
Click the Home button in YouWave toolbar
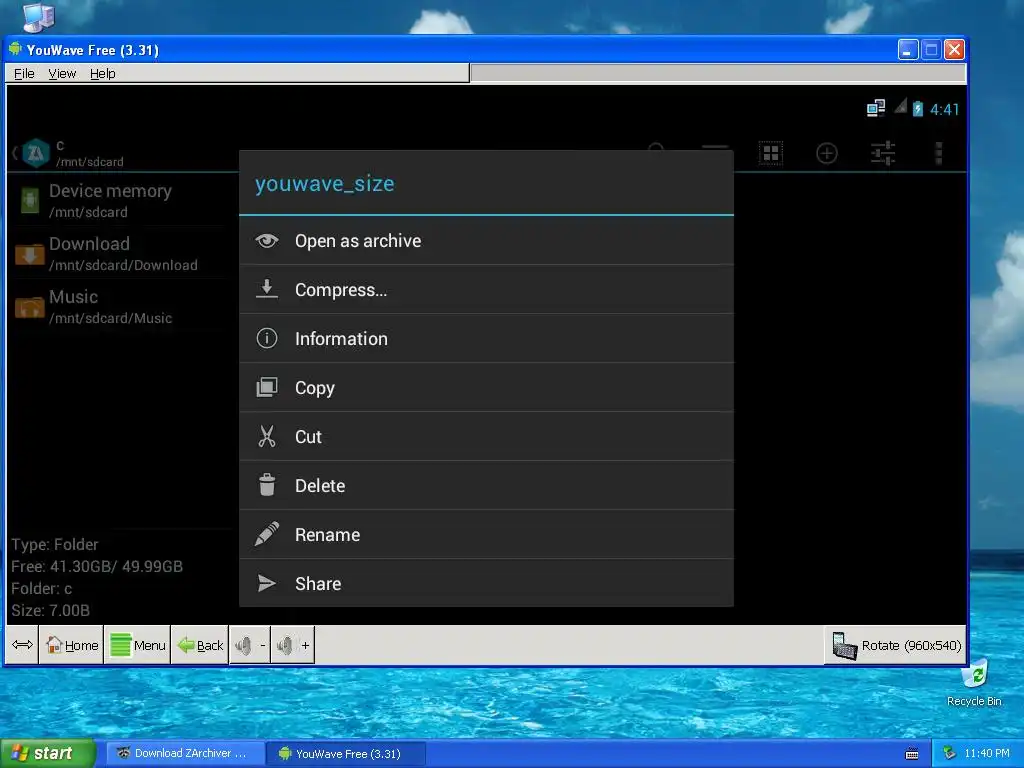coord(72,645)
